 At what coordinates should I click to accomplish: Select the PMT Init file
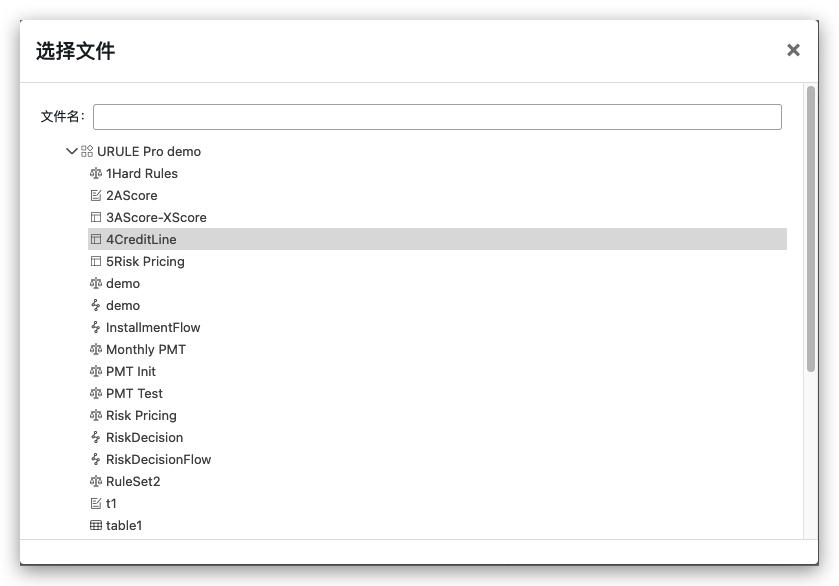pos(131,372)
